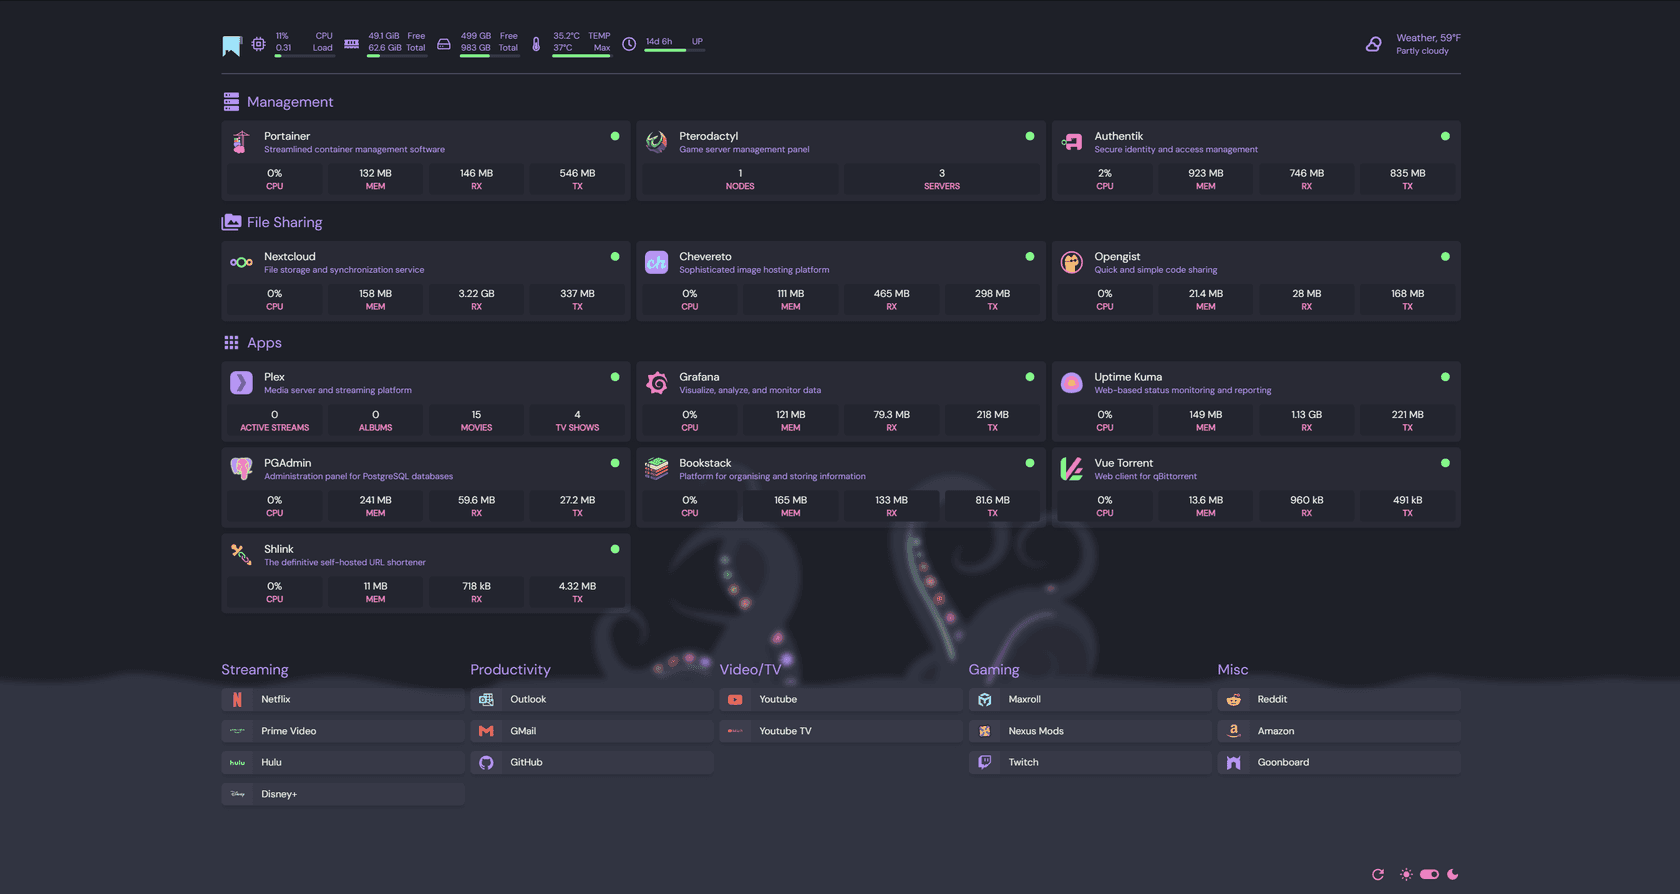Open the PGAdmin elephant icon
Screen dimensions: 1680x894
[x=241, y=469]
